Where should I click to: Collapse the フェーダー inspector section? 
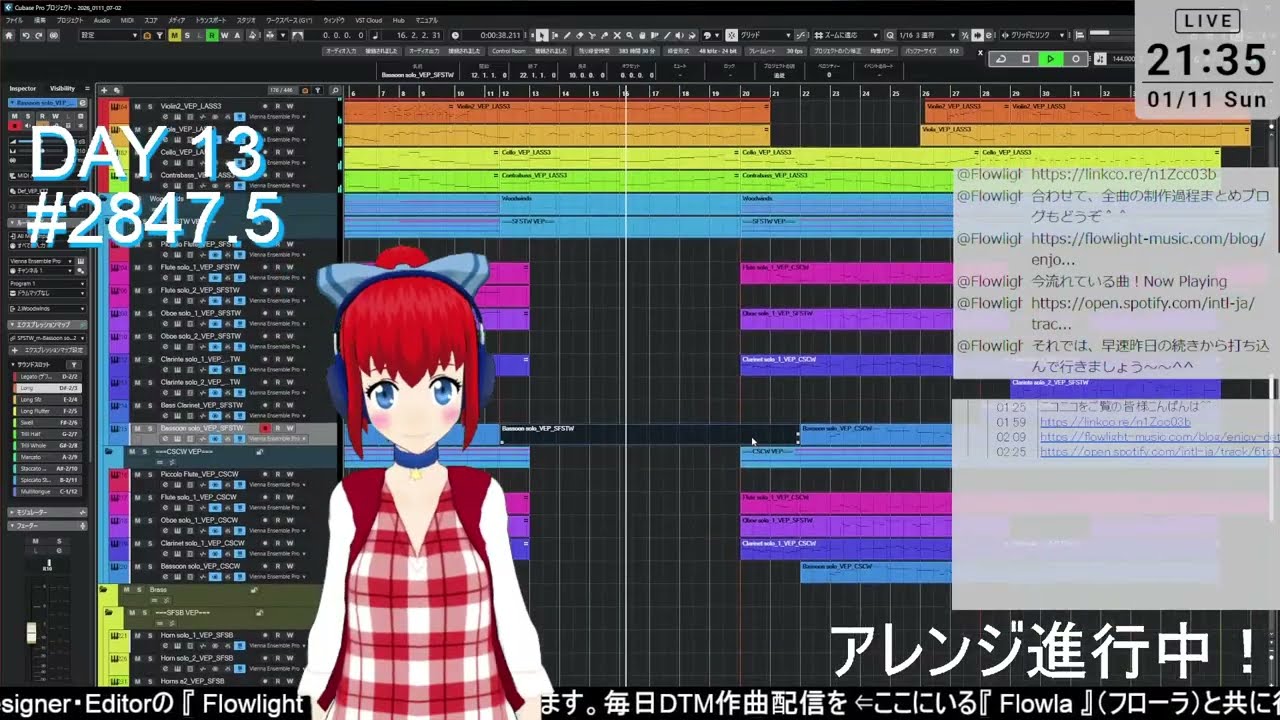point(47,525)
